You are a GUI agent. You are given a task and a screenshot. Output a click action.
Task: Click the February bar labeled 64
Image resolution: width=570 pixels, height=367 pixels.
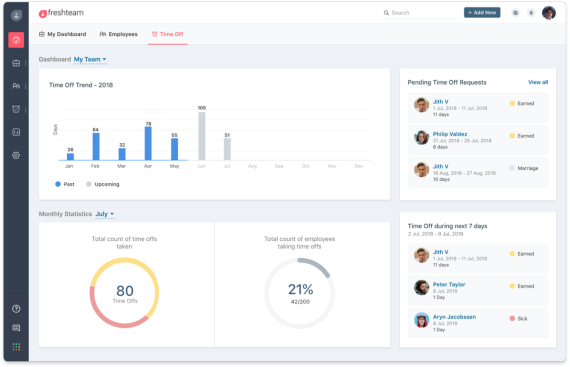tap(96, 146)
